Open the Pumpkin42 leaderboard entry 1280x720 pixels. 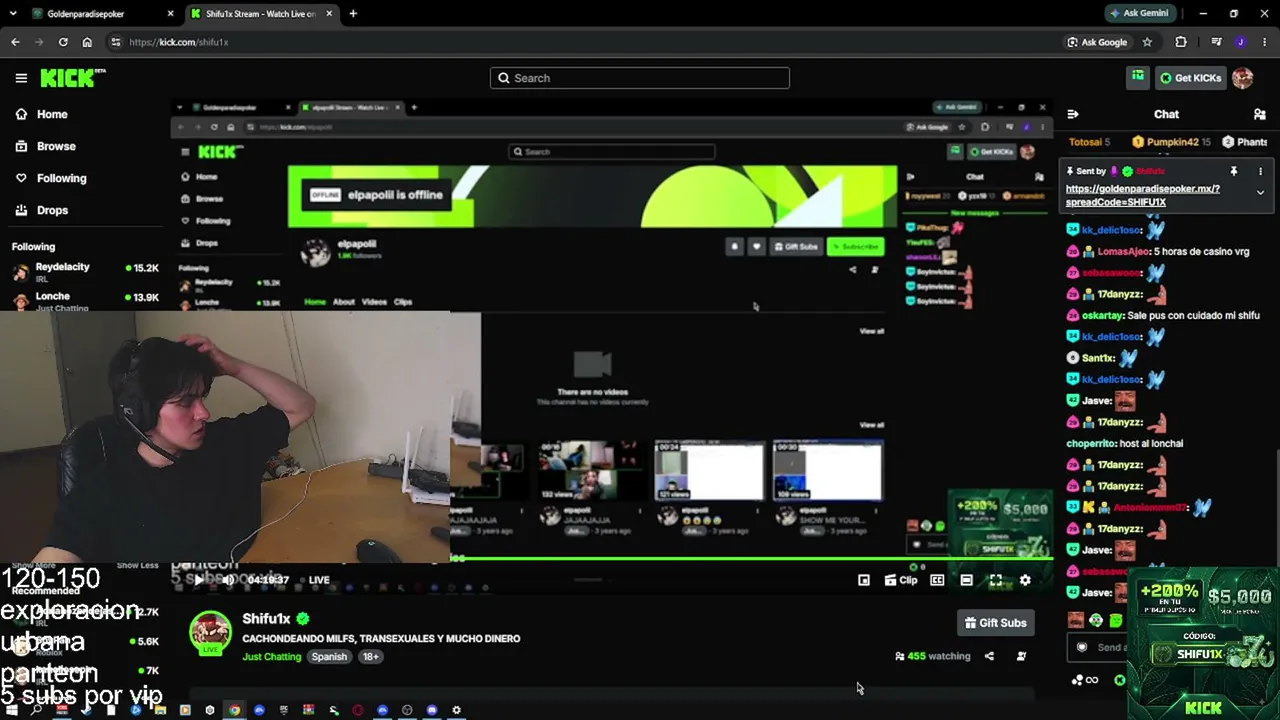1171,142
